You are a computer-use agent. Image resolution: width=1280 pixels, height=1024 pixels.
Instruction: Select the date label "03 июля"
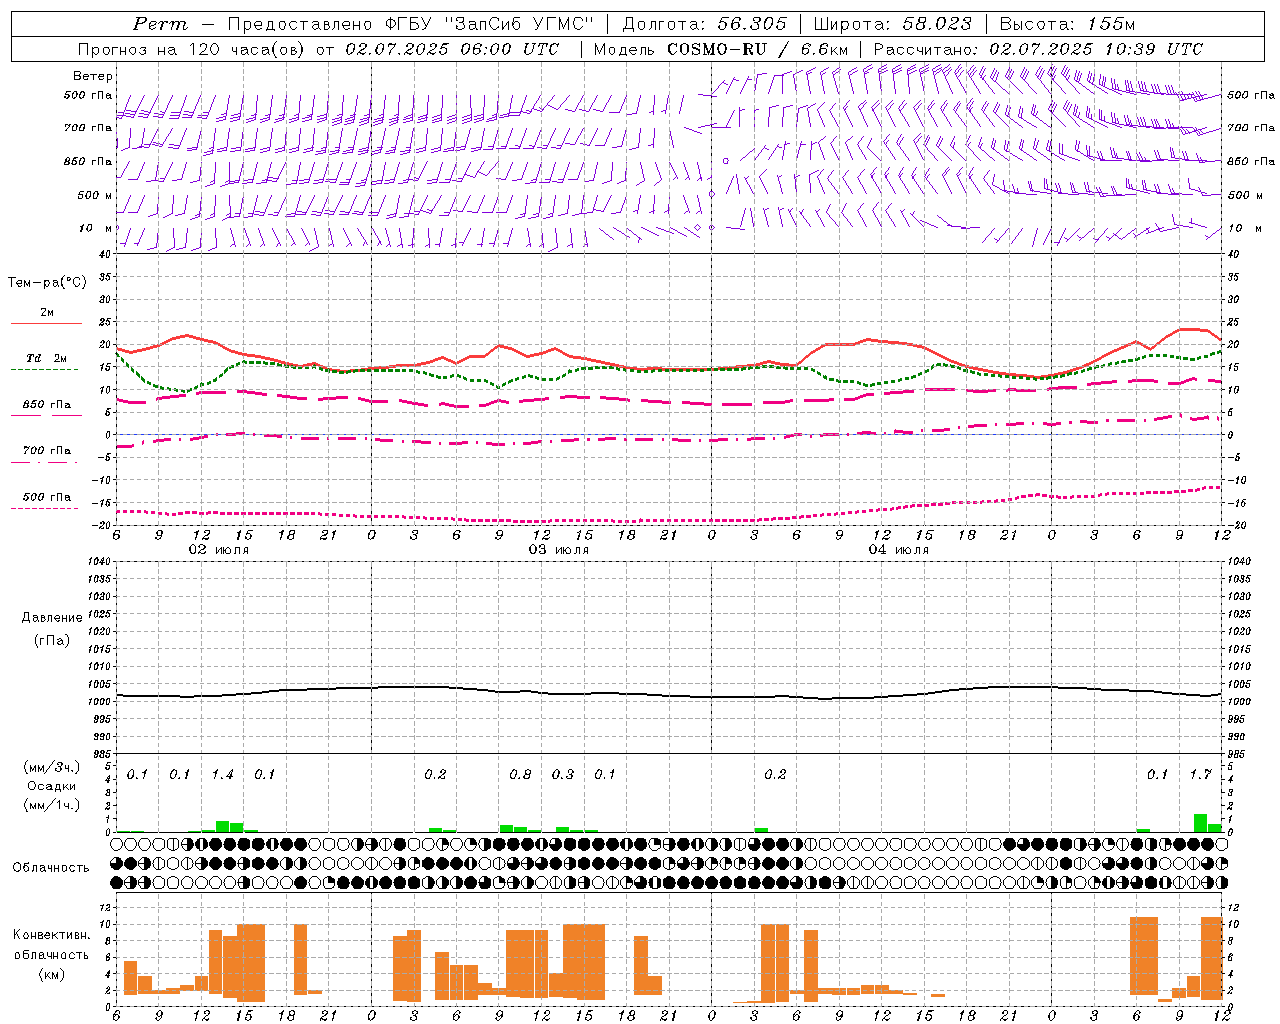(559, 550)
